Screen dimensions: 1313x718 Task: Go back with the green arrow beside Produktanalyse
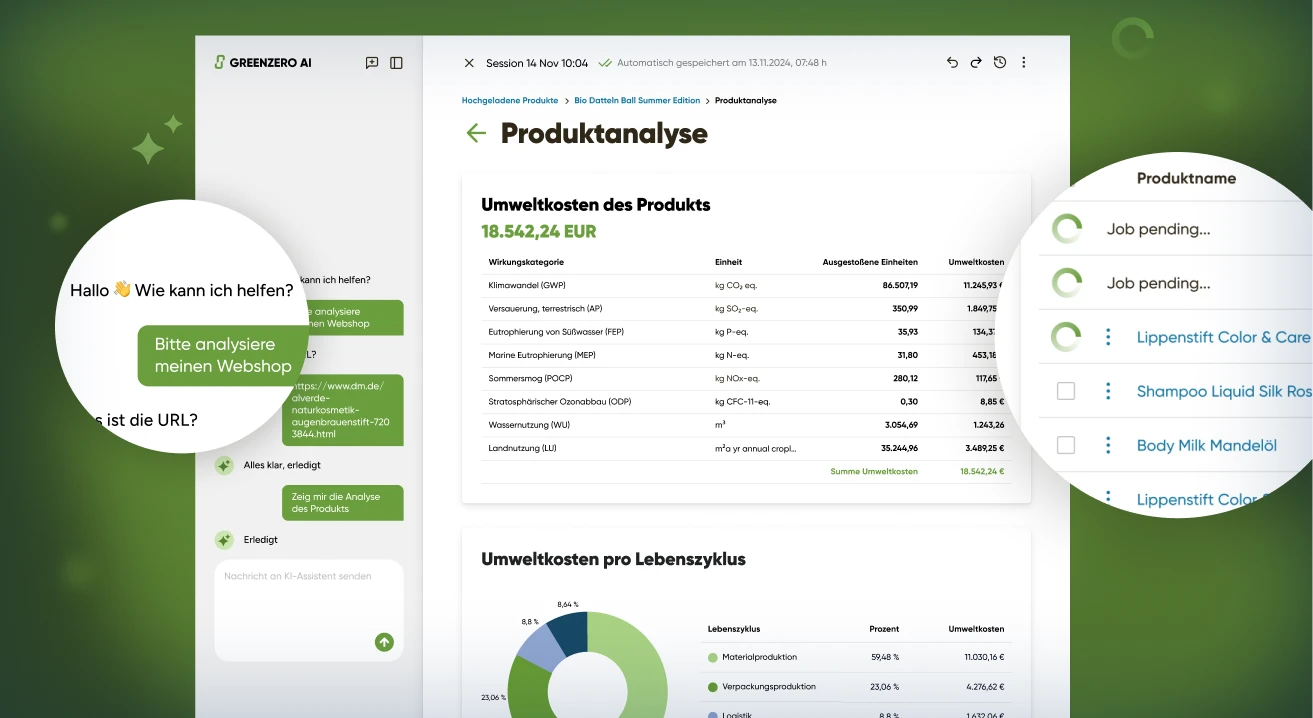click(x=476, y=133)
